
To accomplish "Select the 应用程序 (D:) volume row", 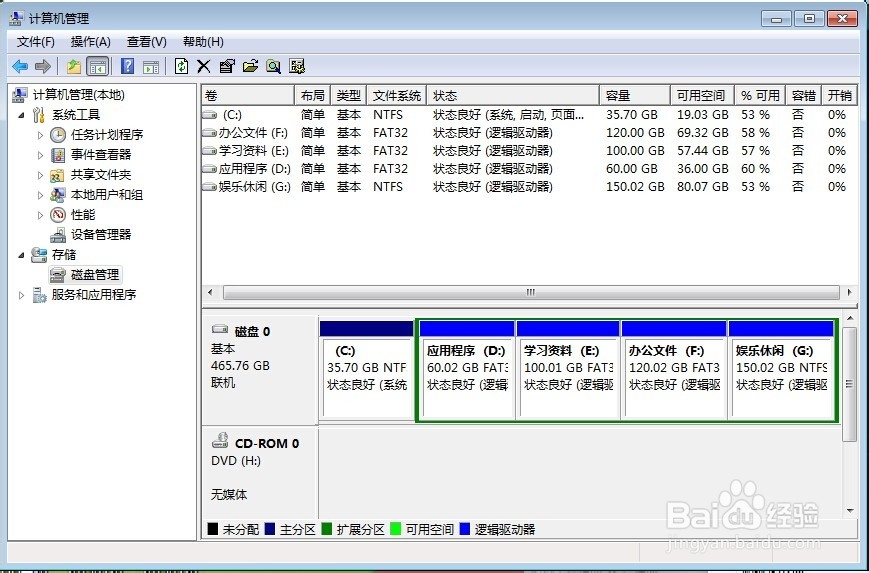I will coord(529,168).
